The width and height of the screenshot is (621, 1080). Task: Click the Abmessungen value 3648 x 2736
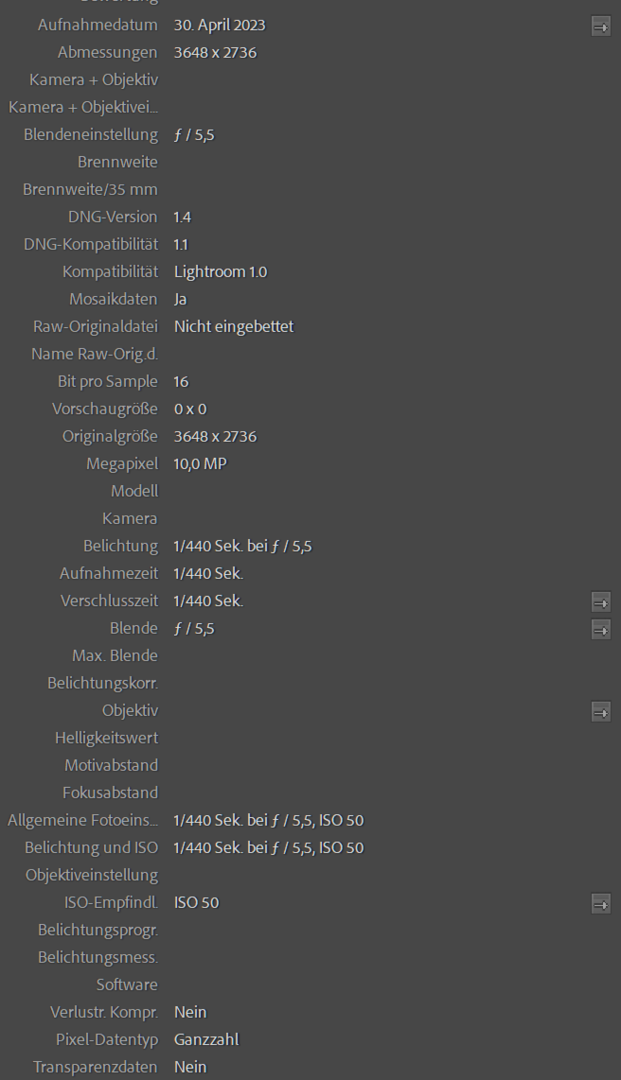215,52
